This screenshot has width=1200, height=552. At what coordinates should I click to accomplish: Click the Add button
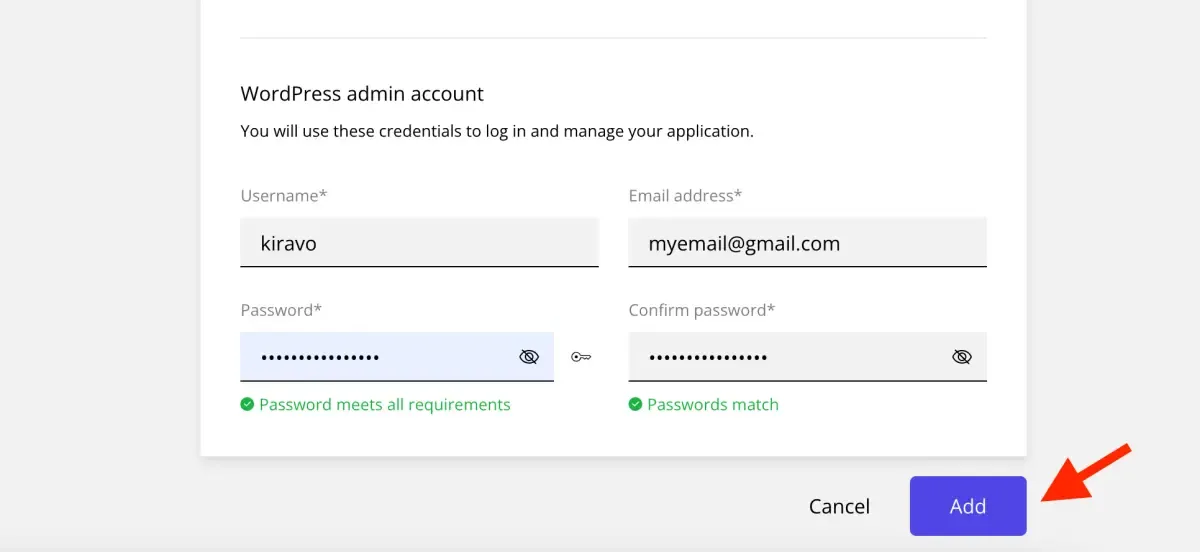pyautogui.click(x=968, y=506)
